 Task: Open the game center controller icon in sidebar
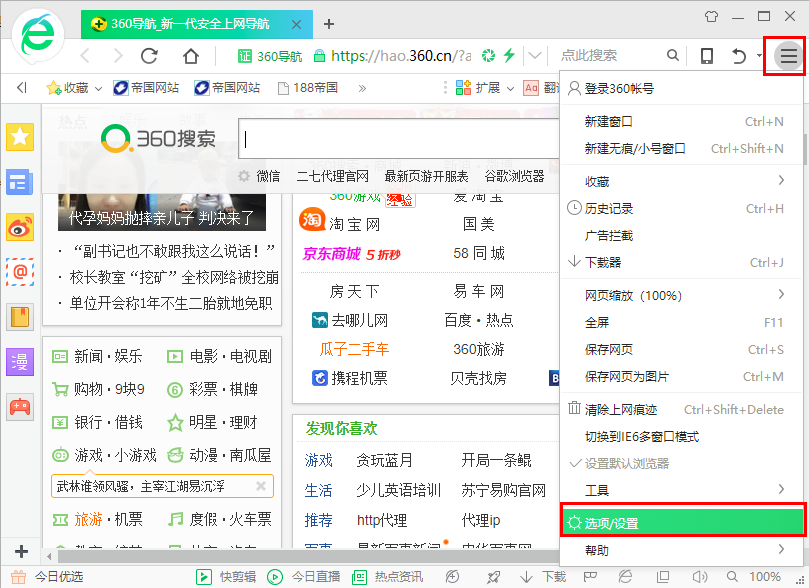coord(20,407)
